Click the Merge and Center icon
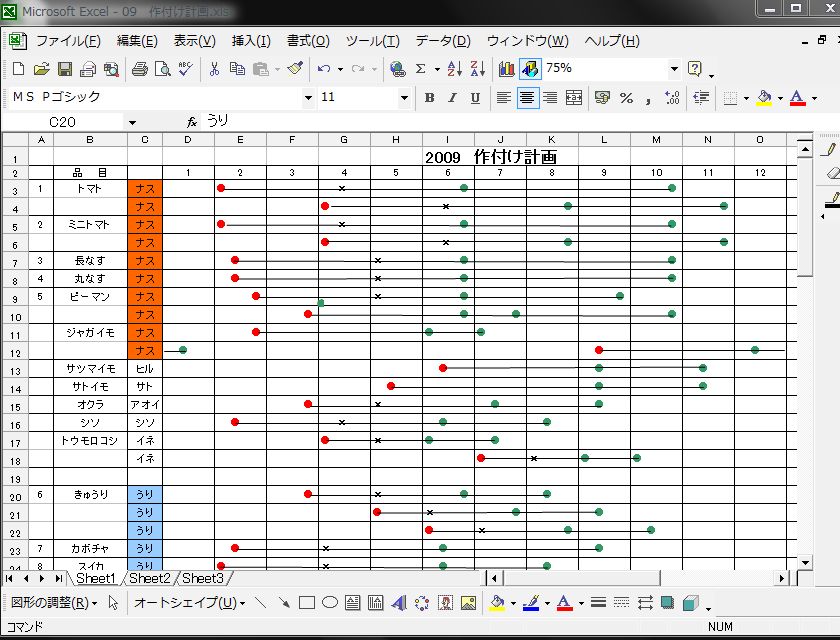Viewport: 840px width, 640px height. tap(574, 97)
